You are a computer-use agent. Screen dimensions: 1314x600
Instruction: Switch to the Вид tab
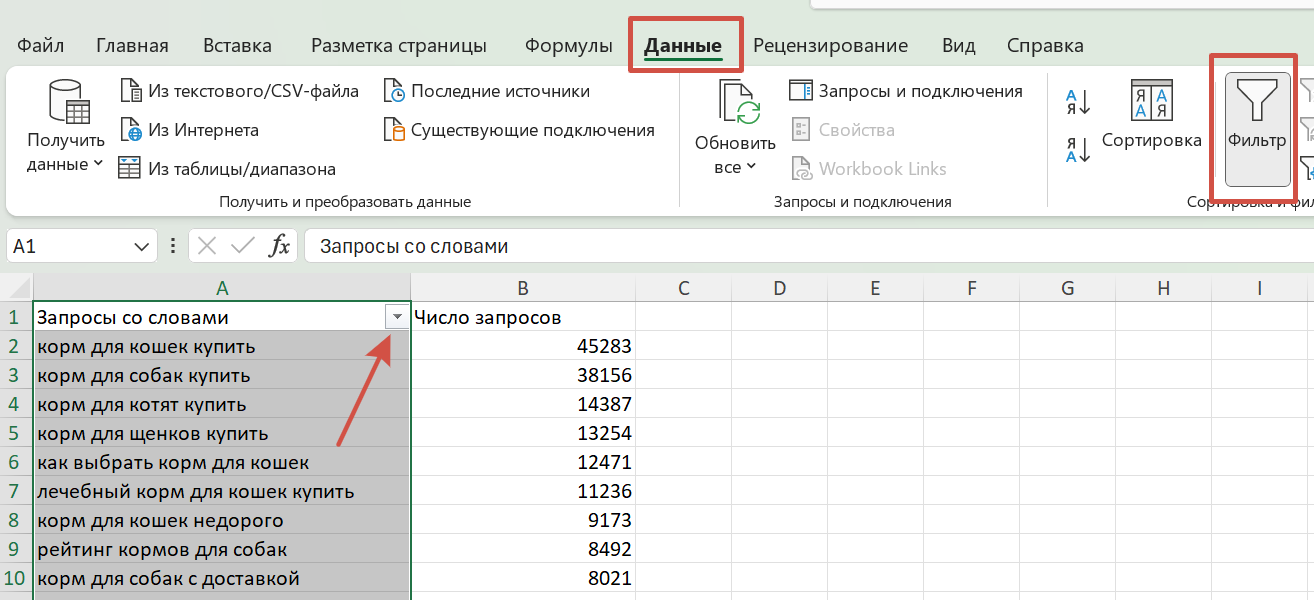coord(959,45)
